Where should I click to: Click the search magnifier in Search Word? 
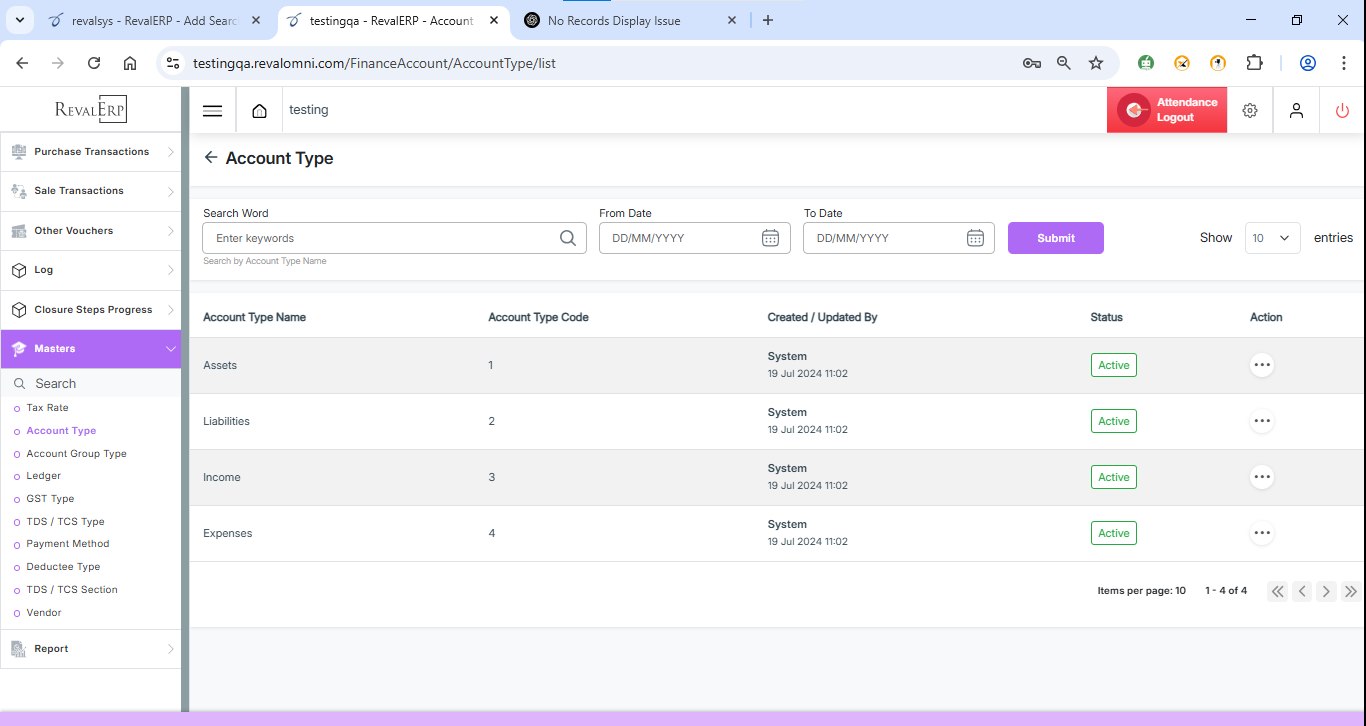568,238
